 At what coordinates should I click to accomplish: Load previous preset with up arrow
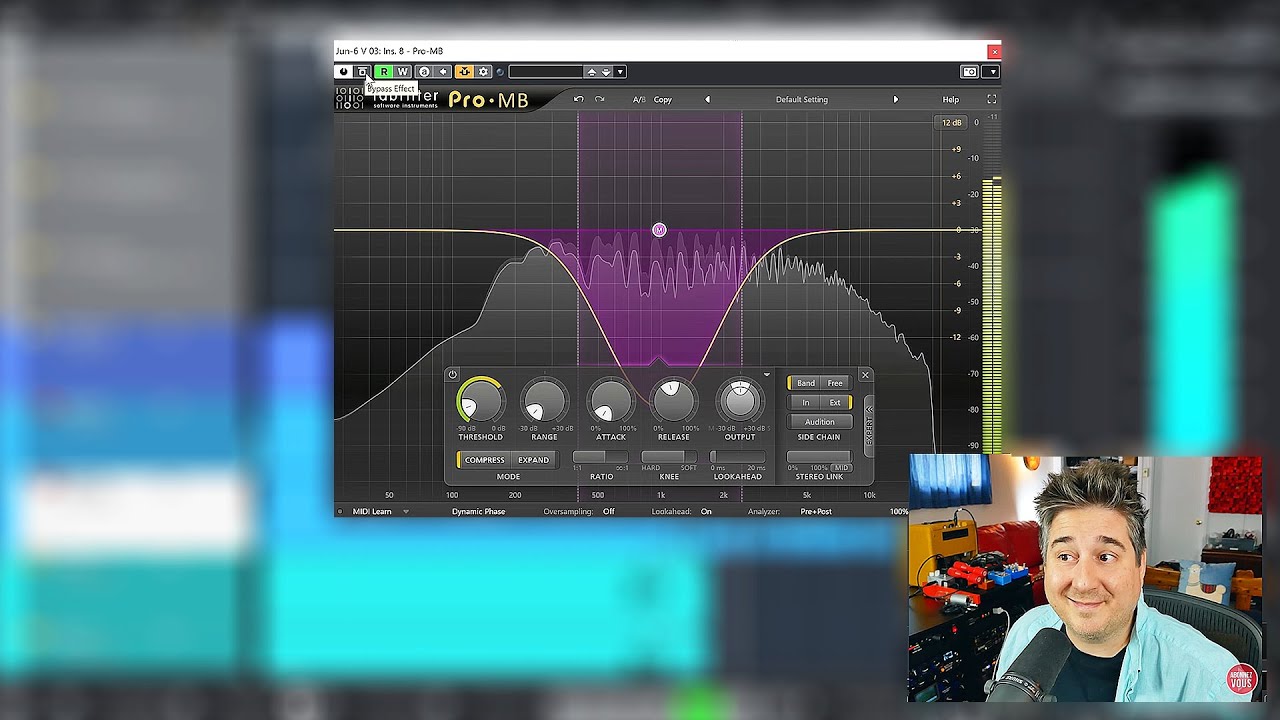coord(592,72)
